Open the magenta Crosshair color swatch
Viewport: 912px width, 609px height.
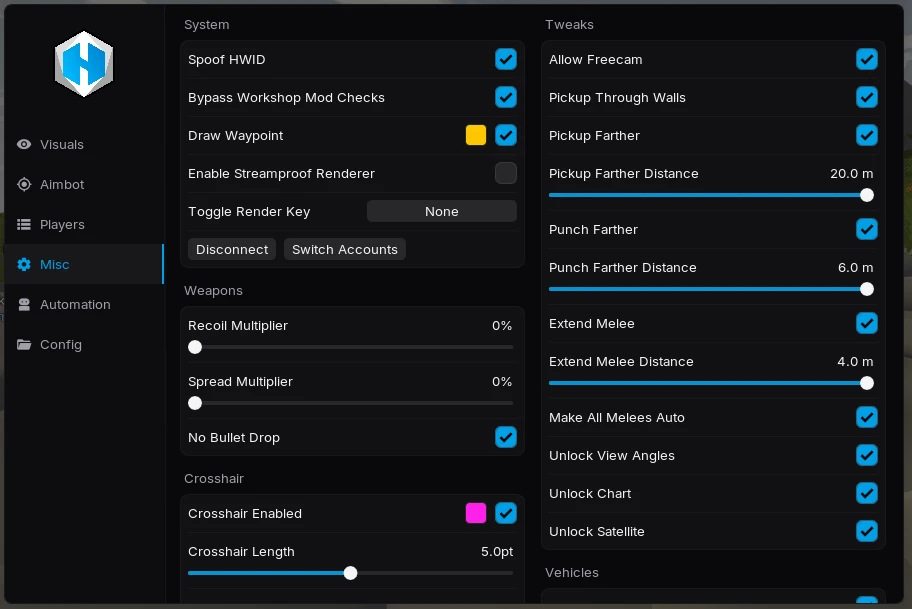click(476, 514)
